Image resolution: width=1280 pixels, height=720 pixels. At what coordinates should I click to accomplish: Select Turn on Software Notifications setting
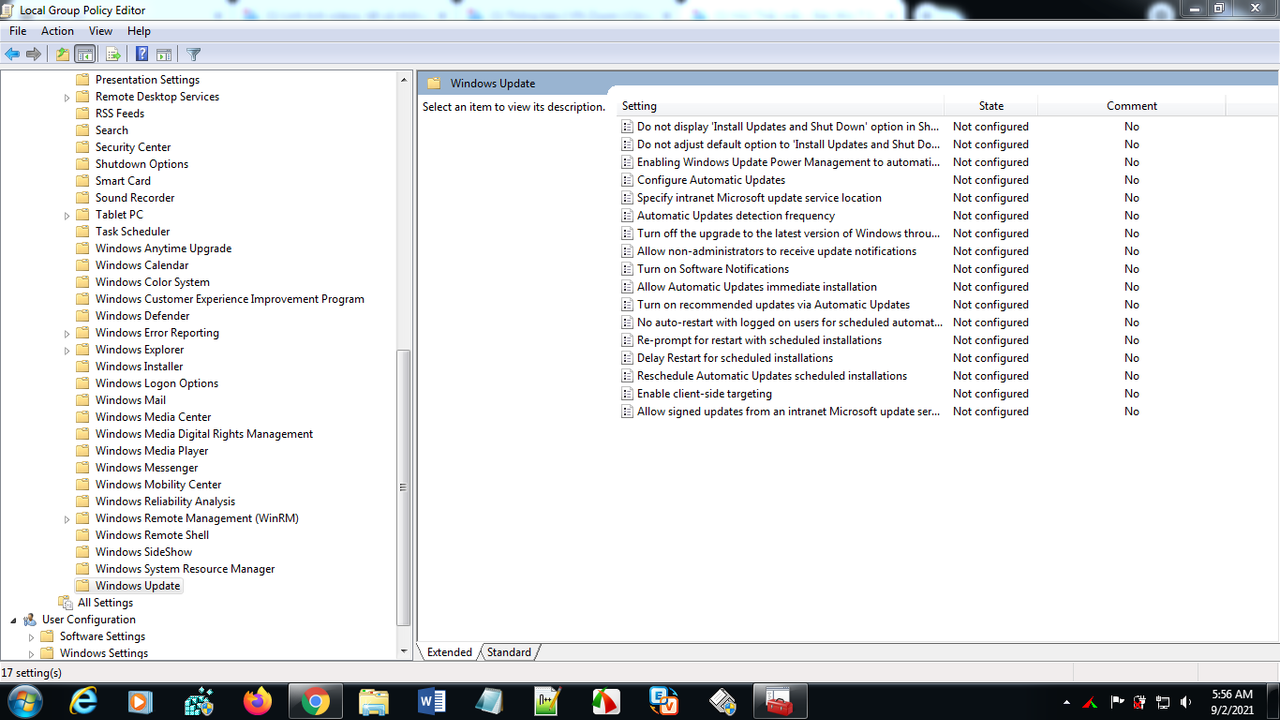[713, 269]
